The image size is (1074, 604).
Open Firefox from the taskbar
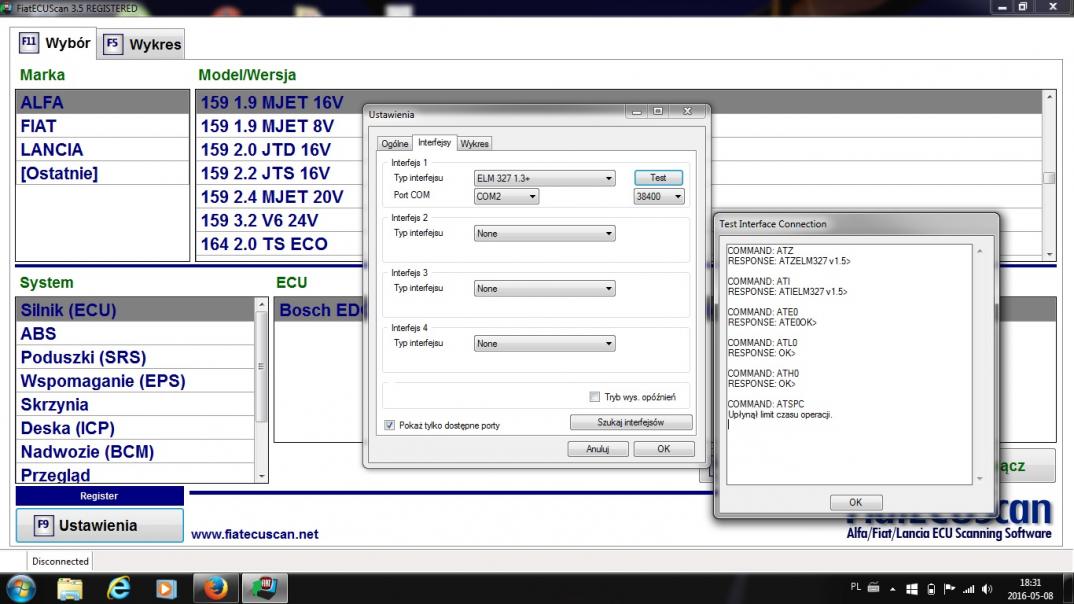215,588
